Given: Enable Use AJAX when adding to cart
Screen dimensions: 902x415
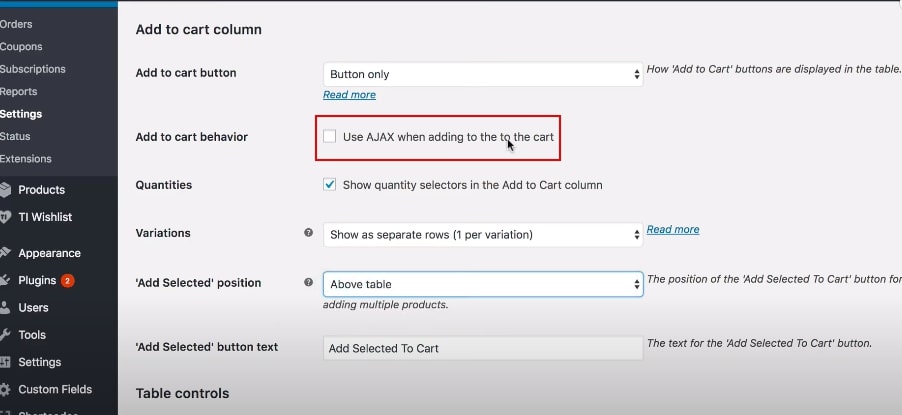Looking at the screenshot, I should click(330, 136).
